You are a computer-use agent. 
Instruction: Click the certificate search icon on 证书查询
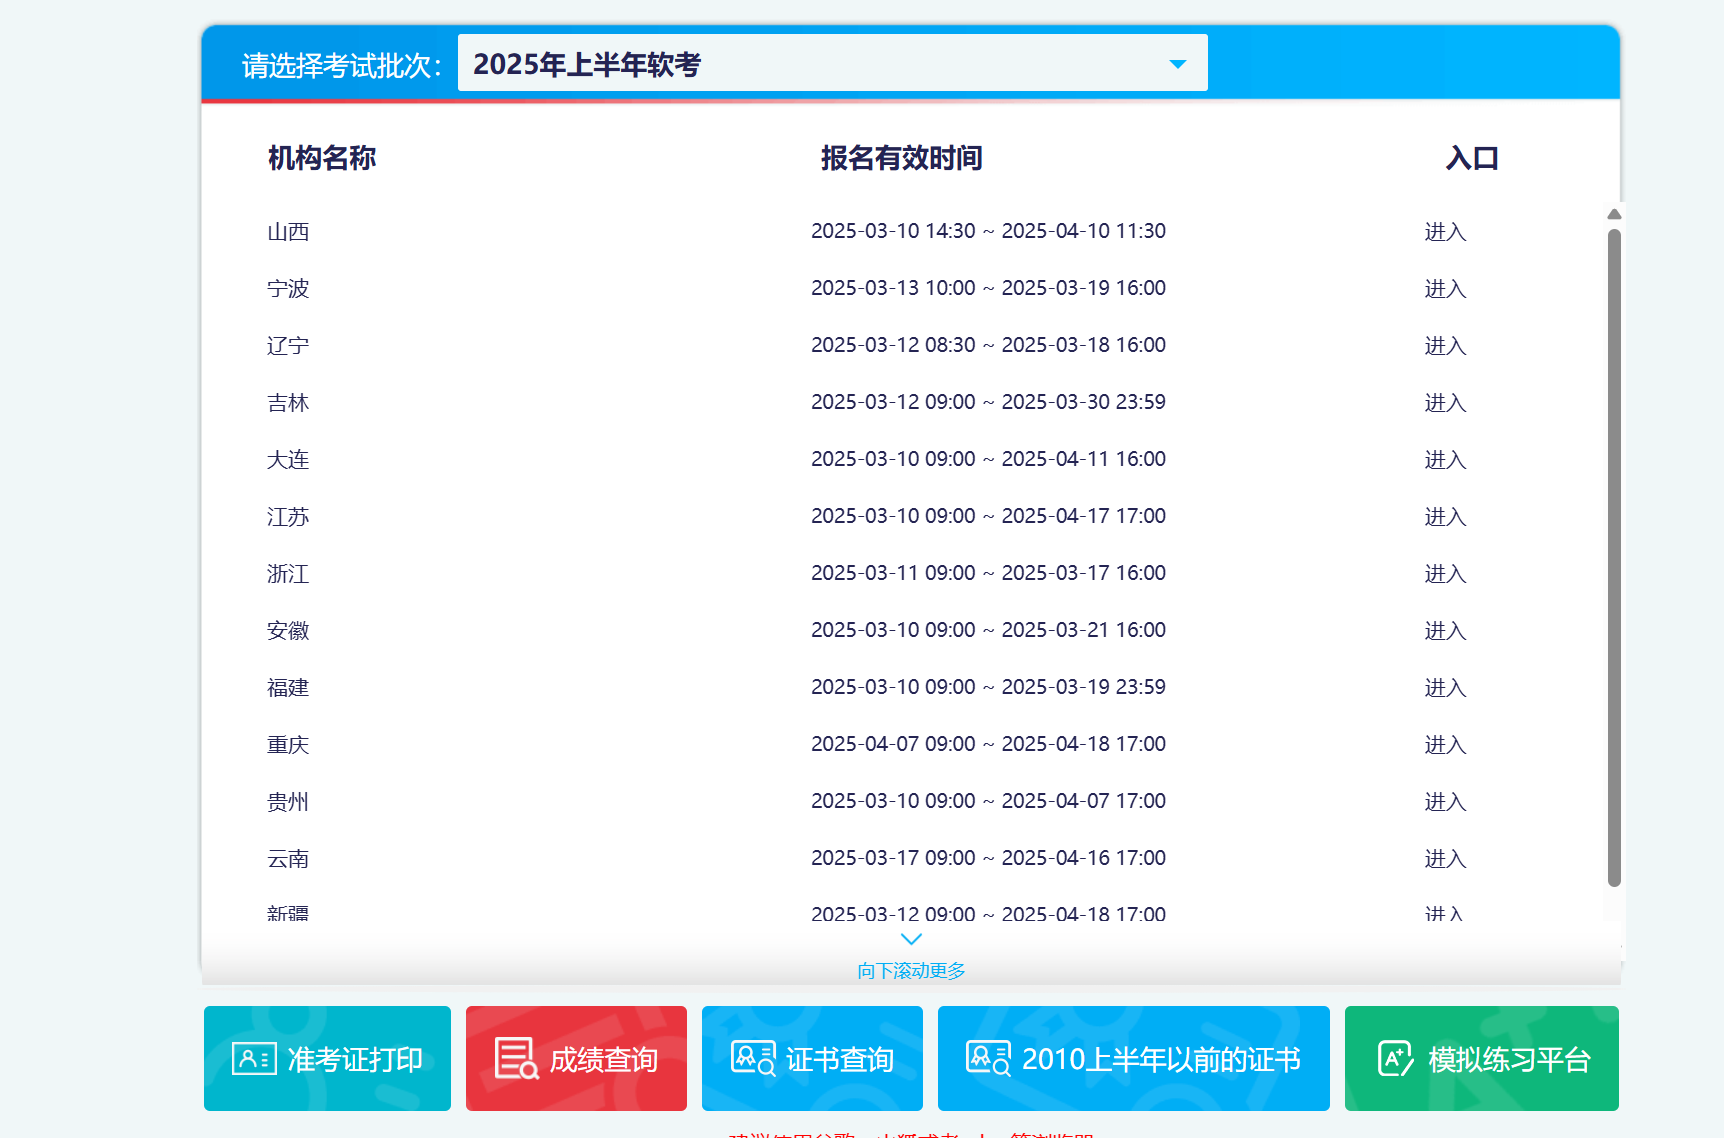pyautogui.click(x=753, y=1058)
